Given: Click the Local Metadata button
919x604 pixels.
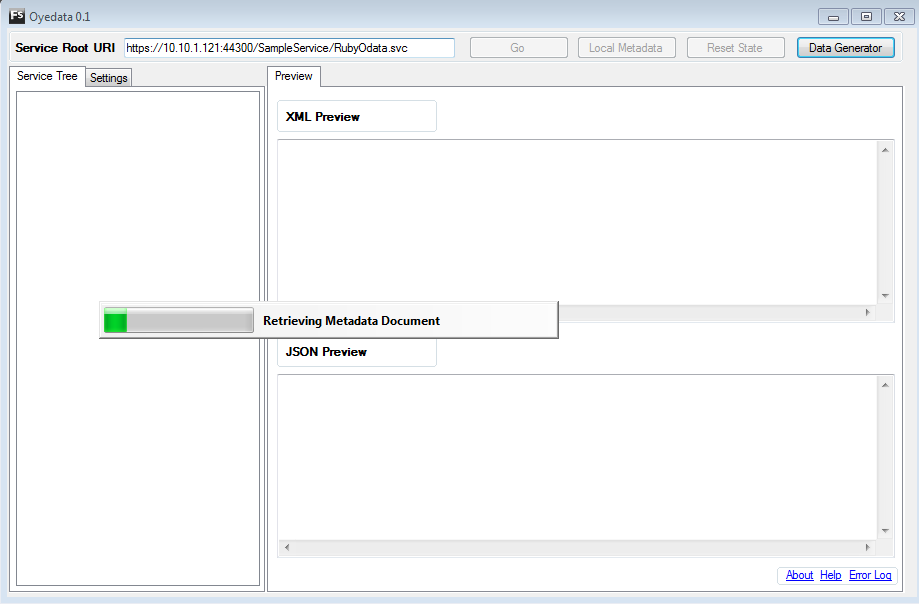Looking at the screenshot, I should [626, 48].
